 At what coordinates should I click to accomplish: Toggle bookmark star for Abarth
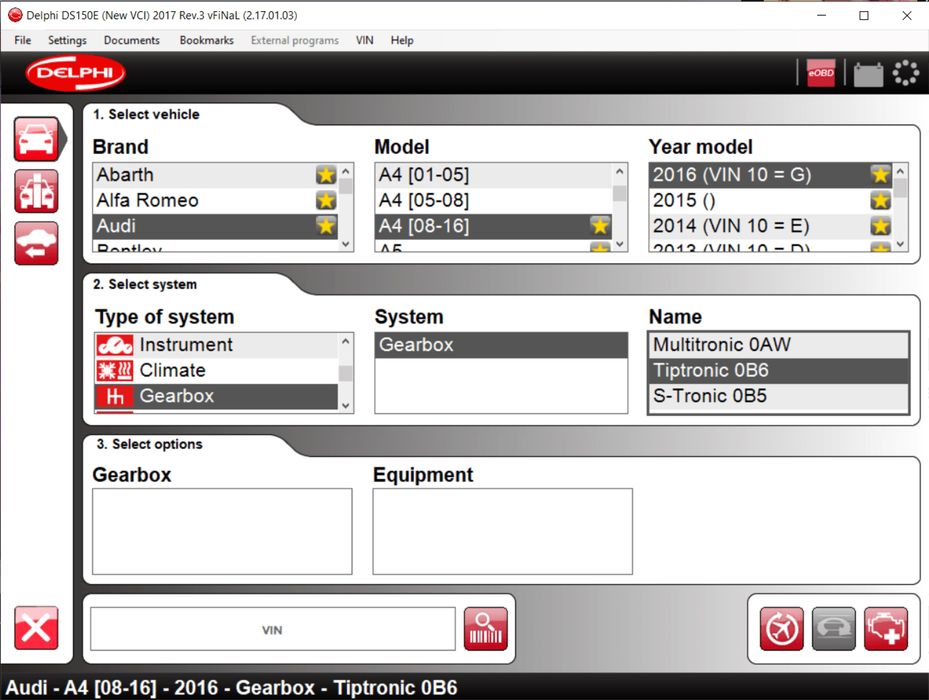coord(326,175)
